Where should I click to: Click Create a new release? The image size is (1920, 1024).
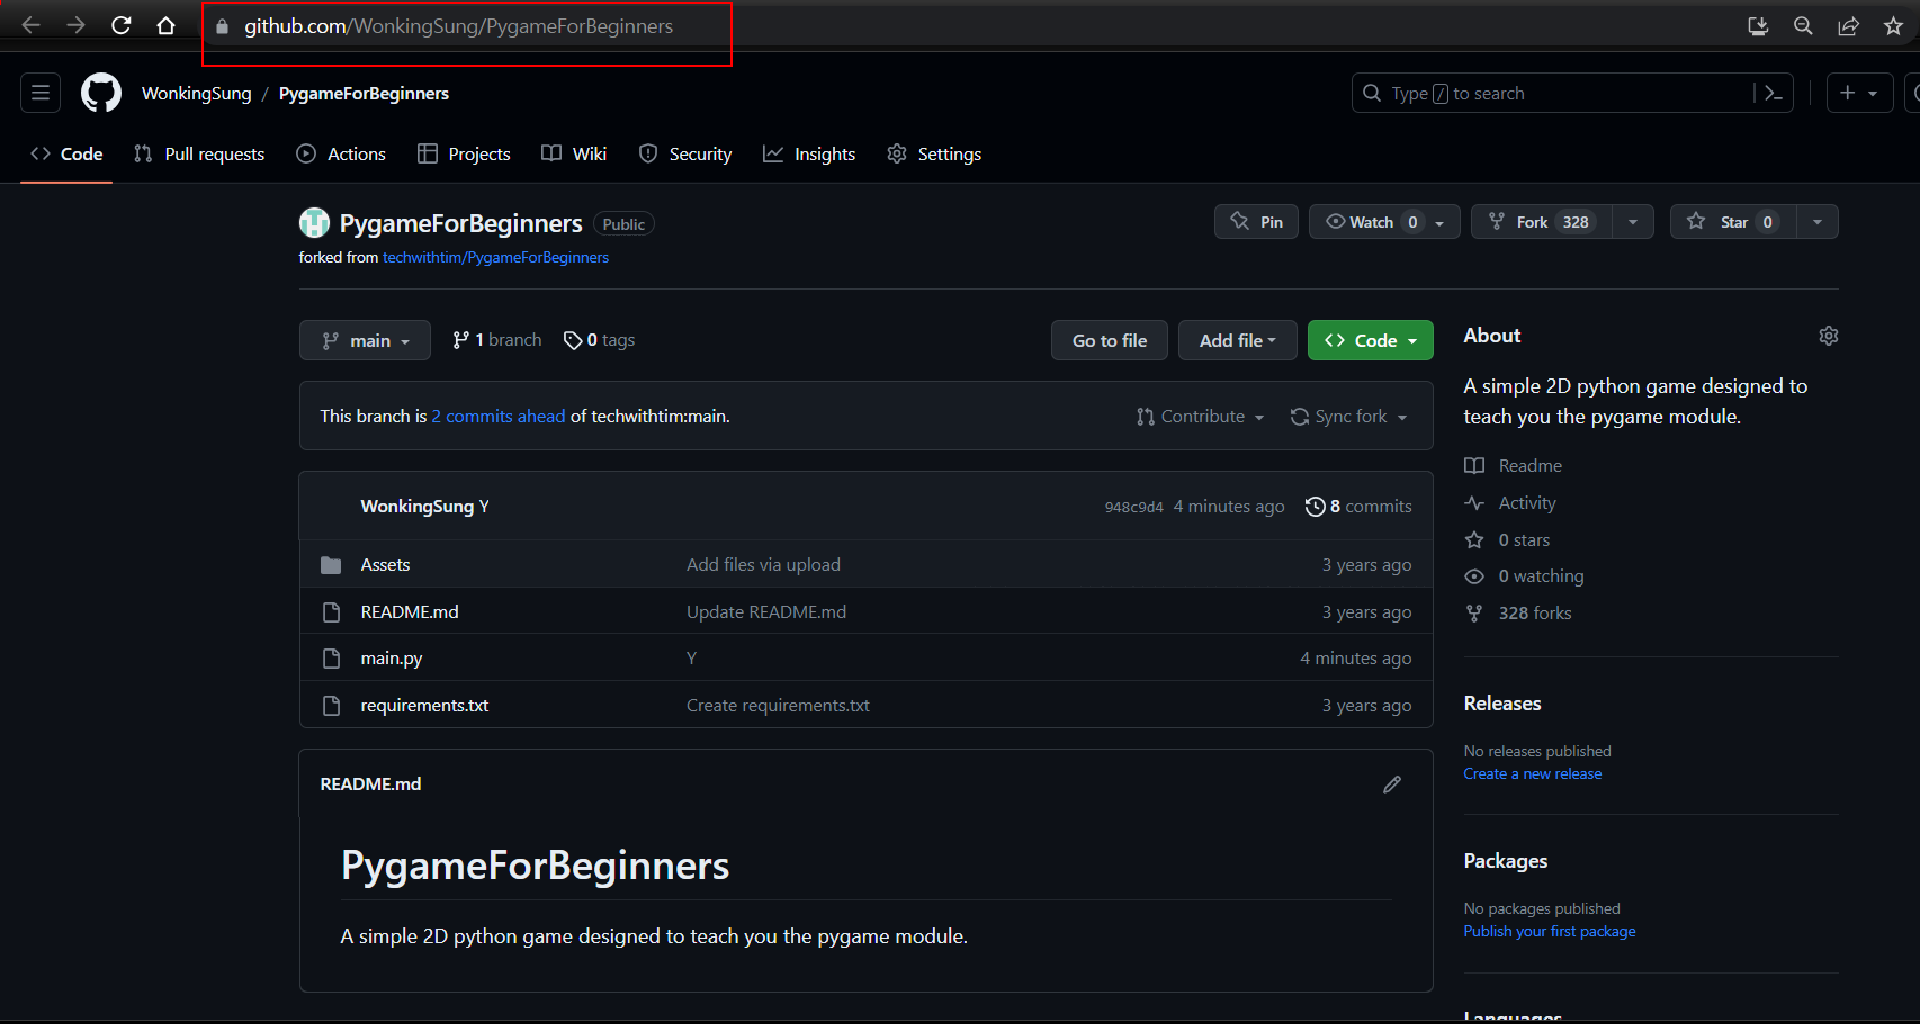tap(1532, 775)
